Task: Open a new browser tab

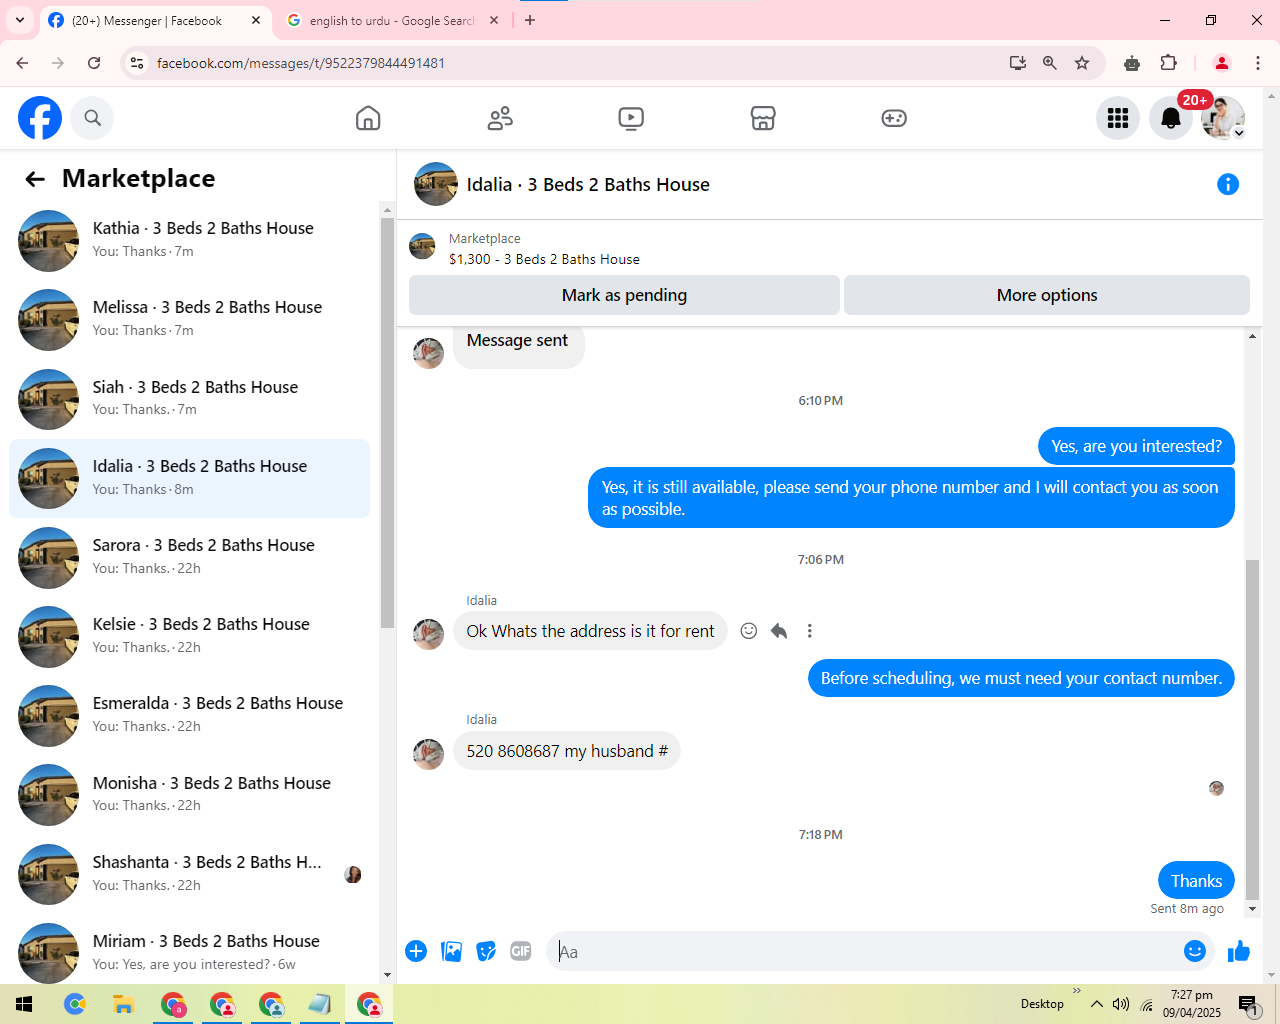Action: pos(530,20)
